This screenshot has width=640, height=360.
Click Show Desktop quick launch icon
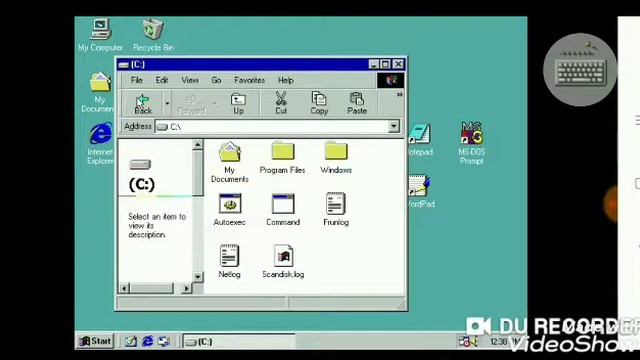coord(131,341)
